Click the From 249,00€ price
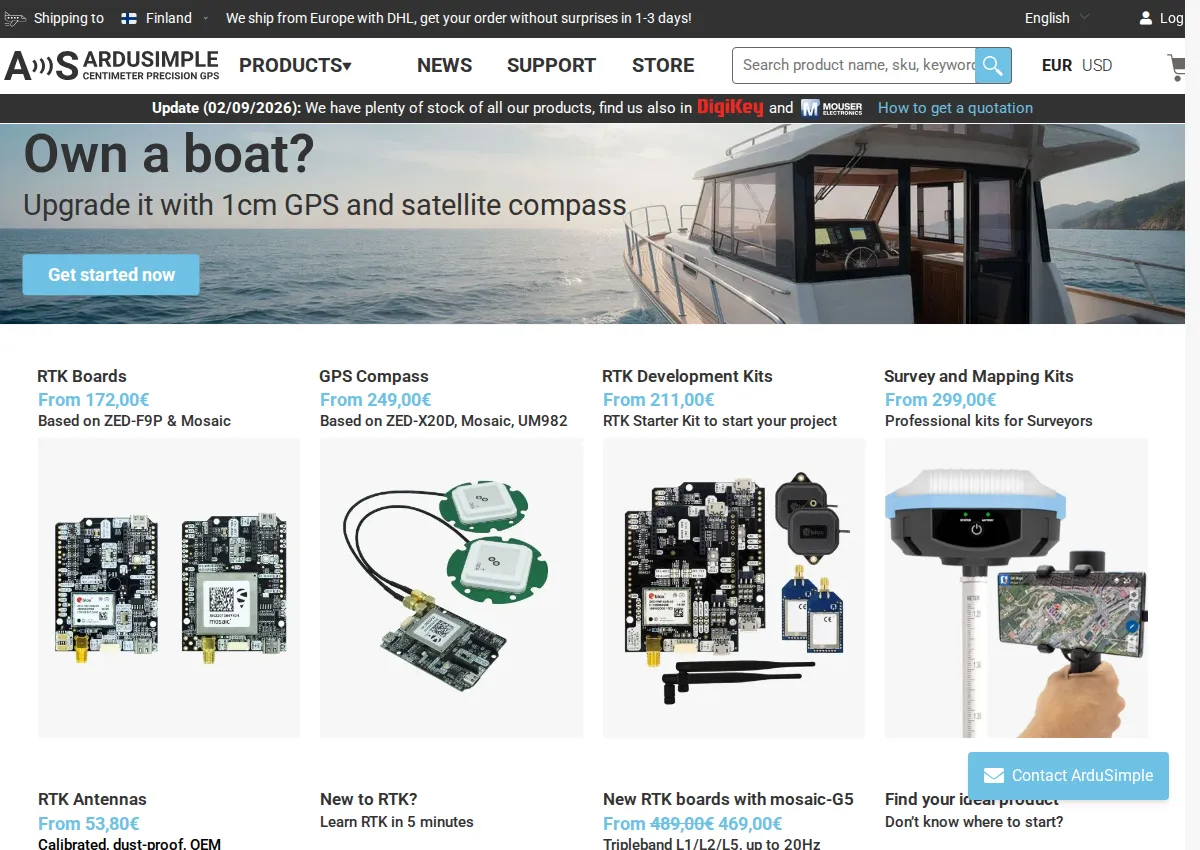Image resolution: width=1200 pixels, height=850 pixels. click(x=376, y=400)
